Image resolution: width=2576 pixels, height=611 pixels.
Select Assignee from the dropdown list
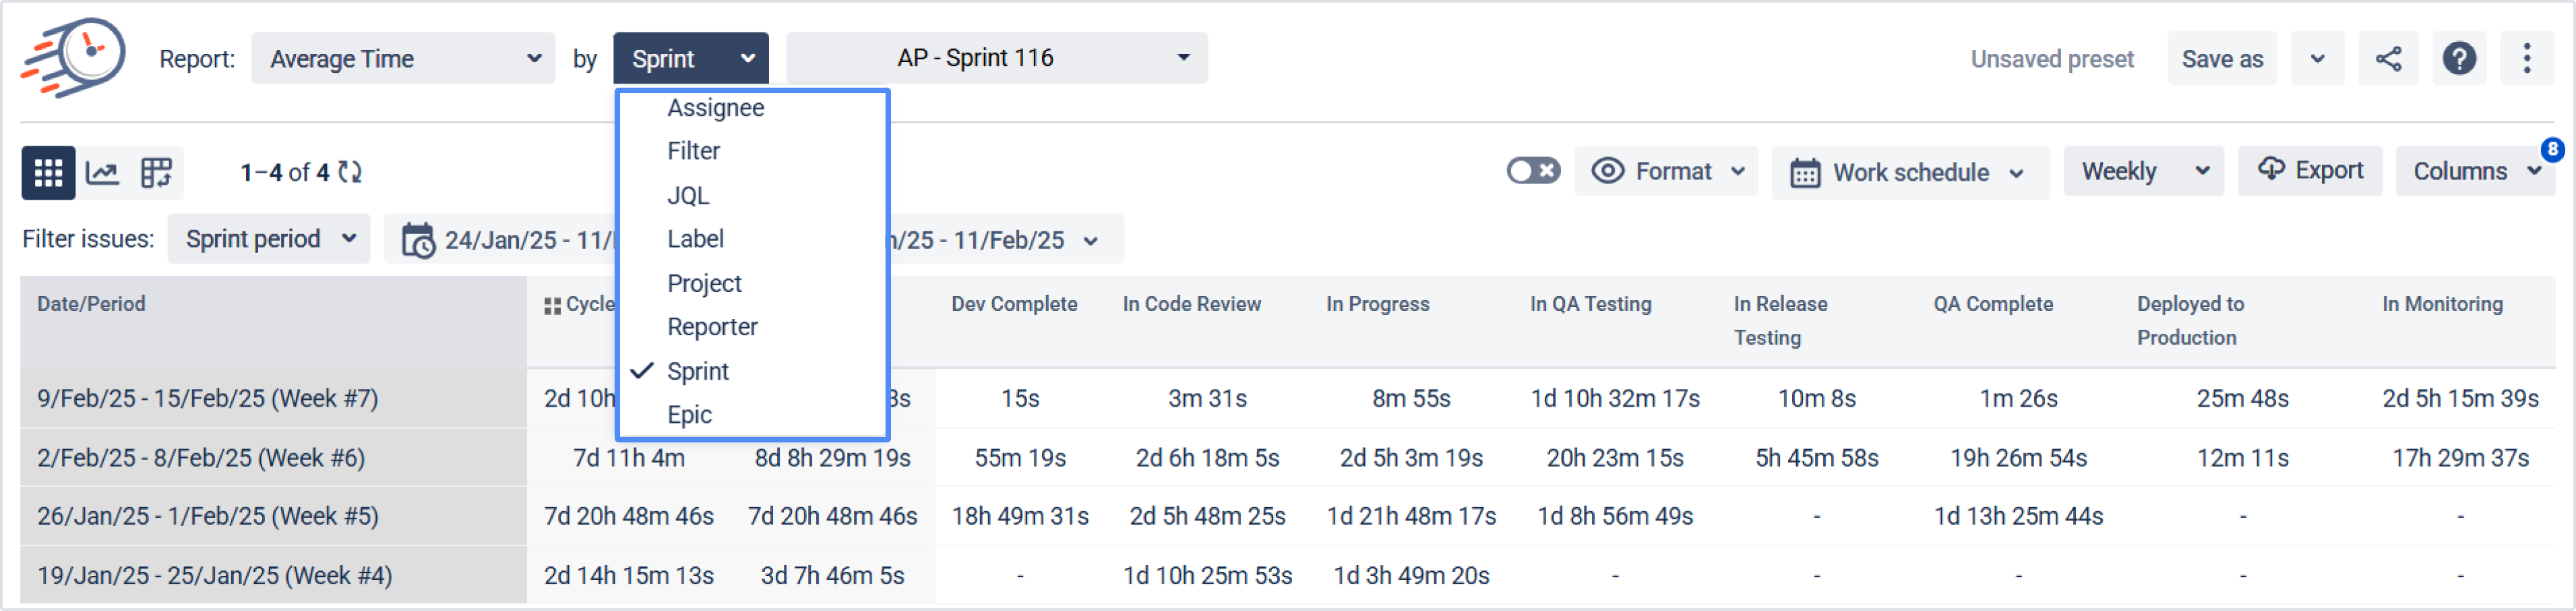click(x=715, y=108)
